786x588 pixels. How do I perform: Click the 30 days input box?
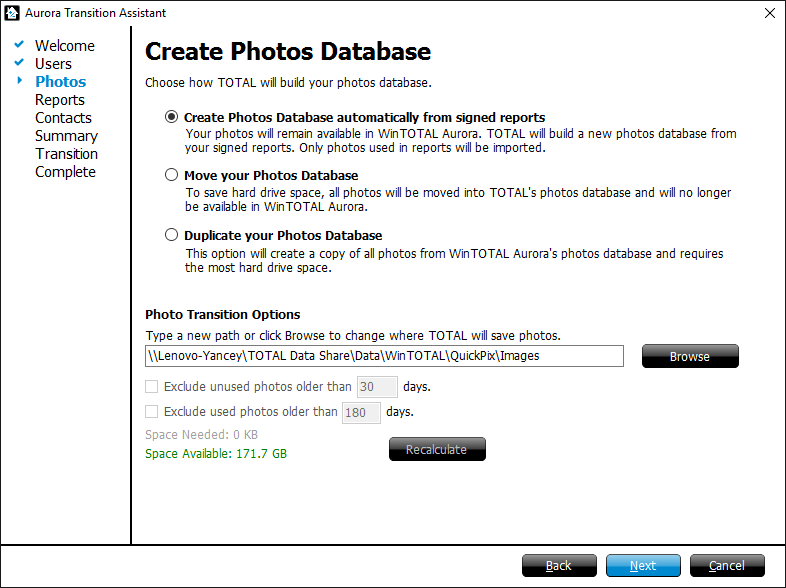377,387
